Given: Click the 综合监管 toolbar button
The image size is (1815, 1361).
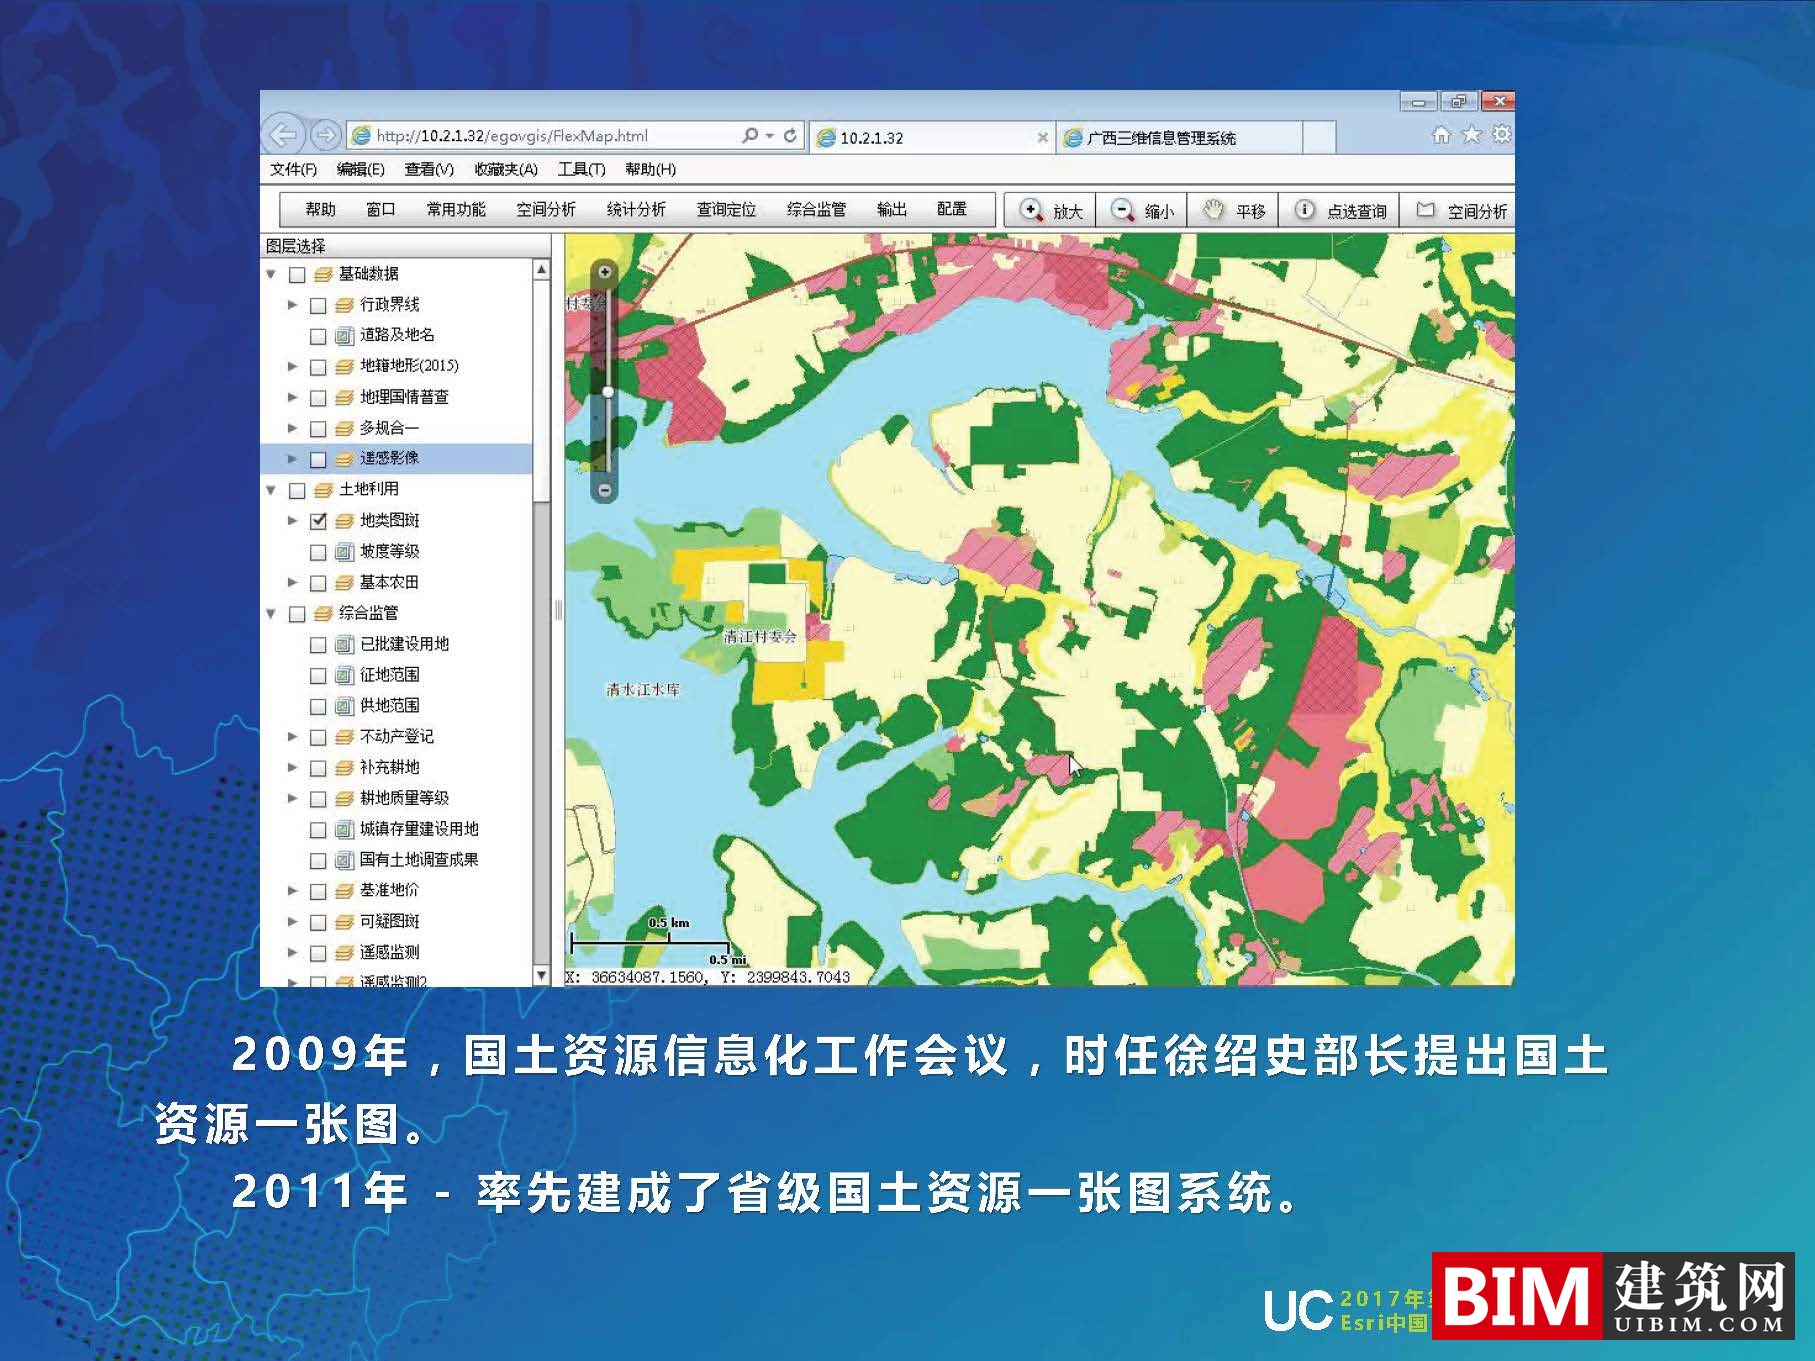Looking at the screenshot, I should pos(815,209).
